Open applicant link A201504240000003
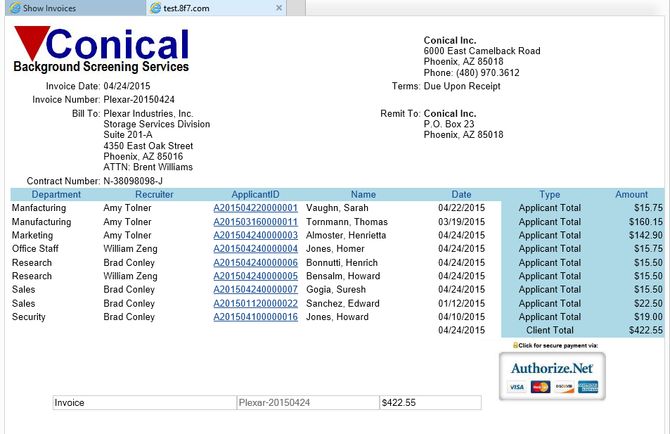Viewport: 670px width, 434px height. (256, 235)
